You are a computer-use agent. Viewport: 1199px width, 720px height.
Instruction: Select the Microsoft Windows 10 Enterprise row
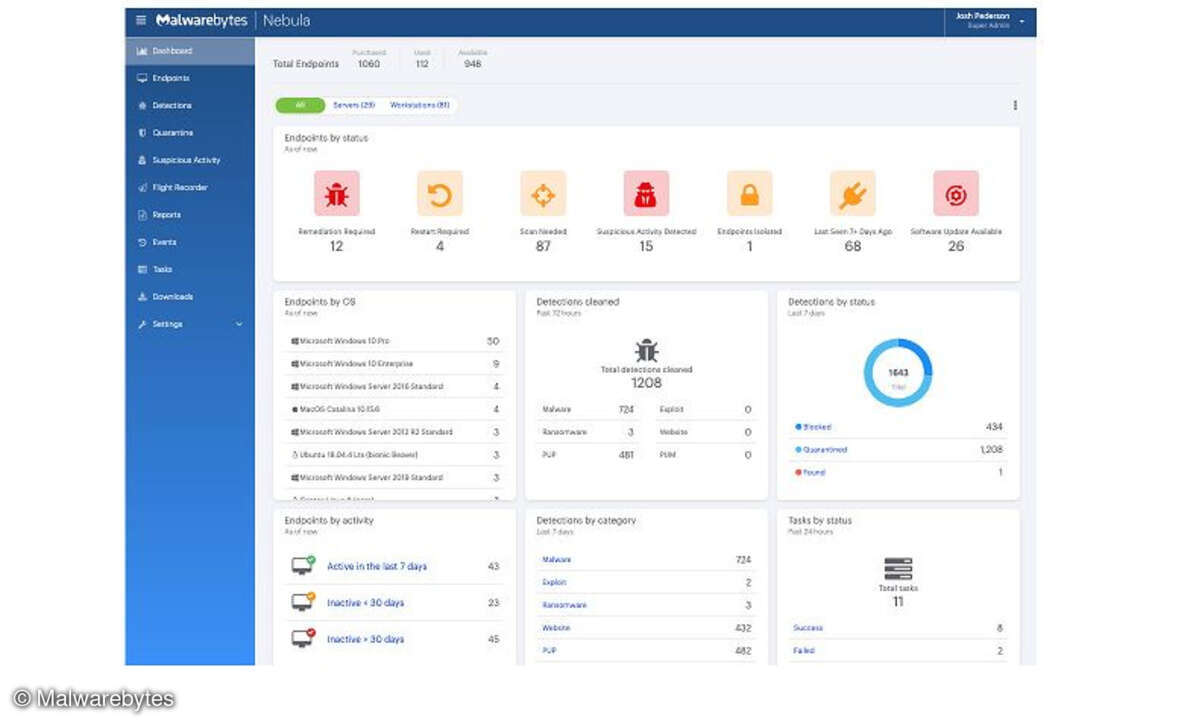395,364
